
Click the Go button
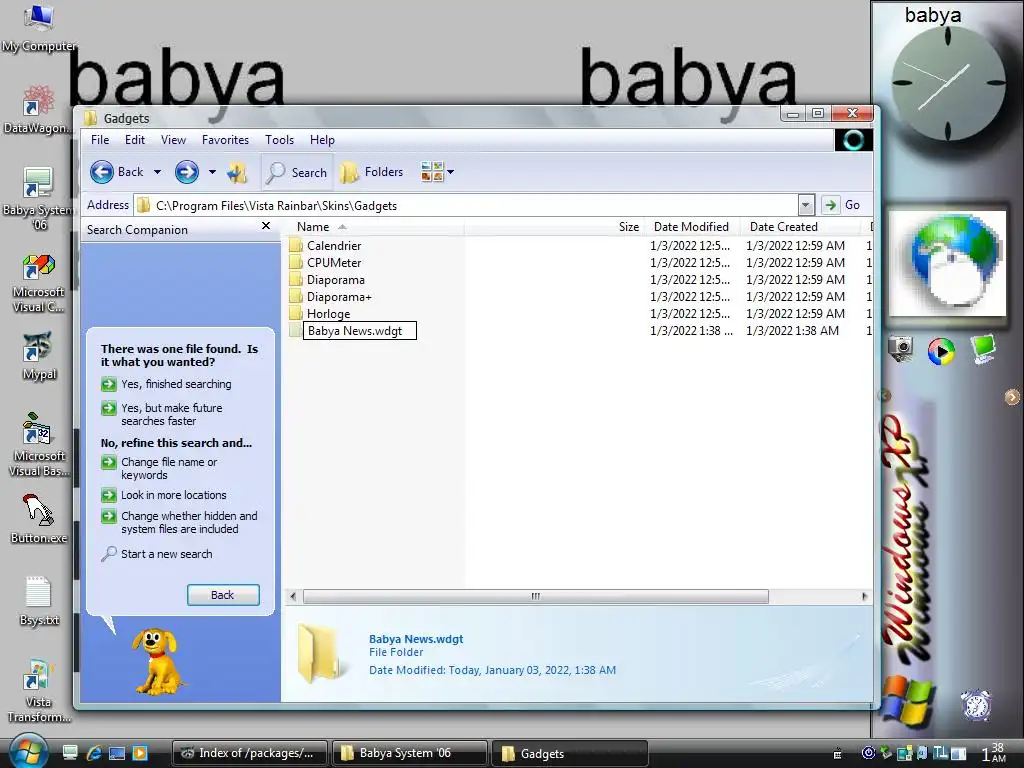pos(842,205)
